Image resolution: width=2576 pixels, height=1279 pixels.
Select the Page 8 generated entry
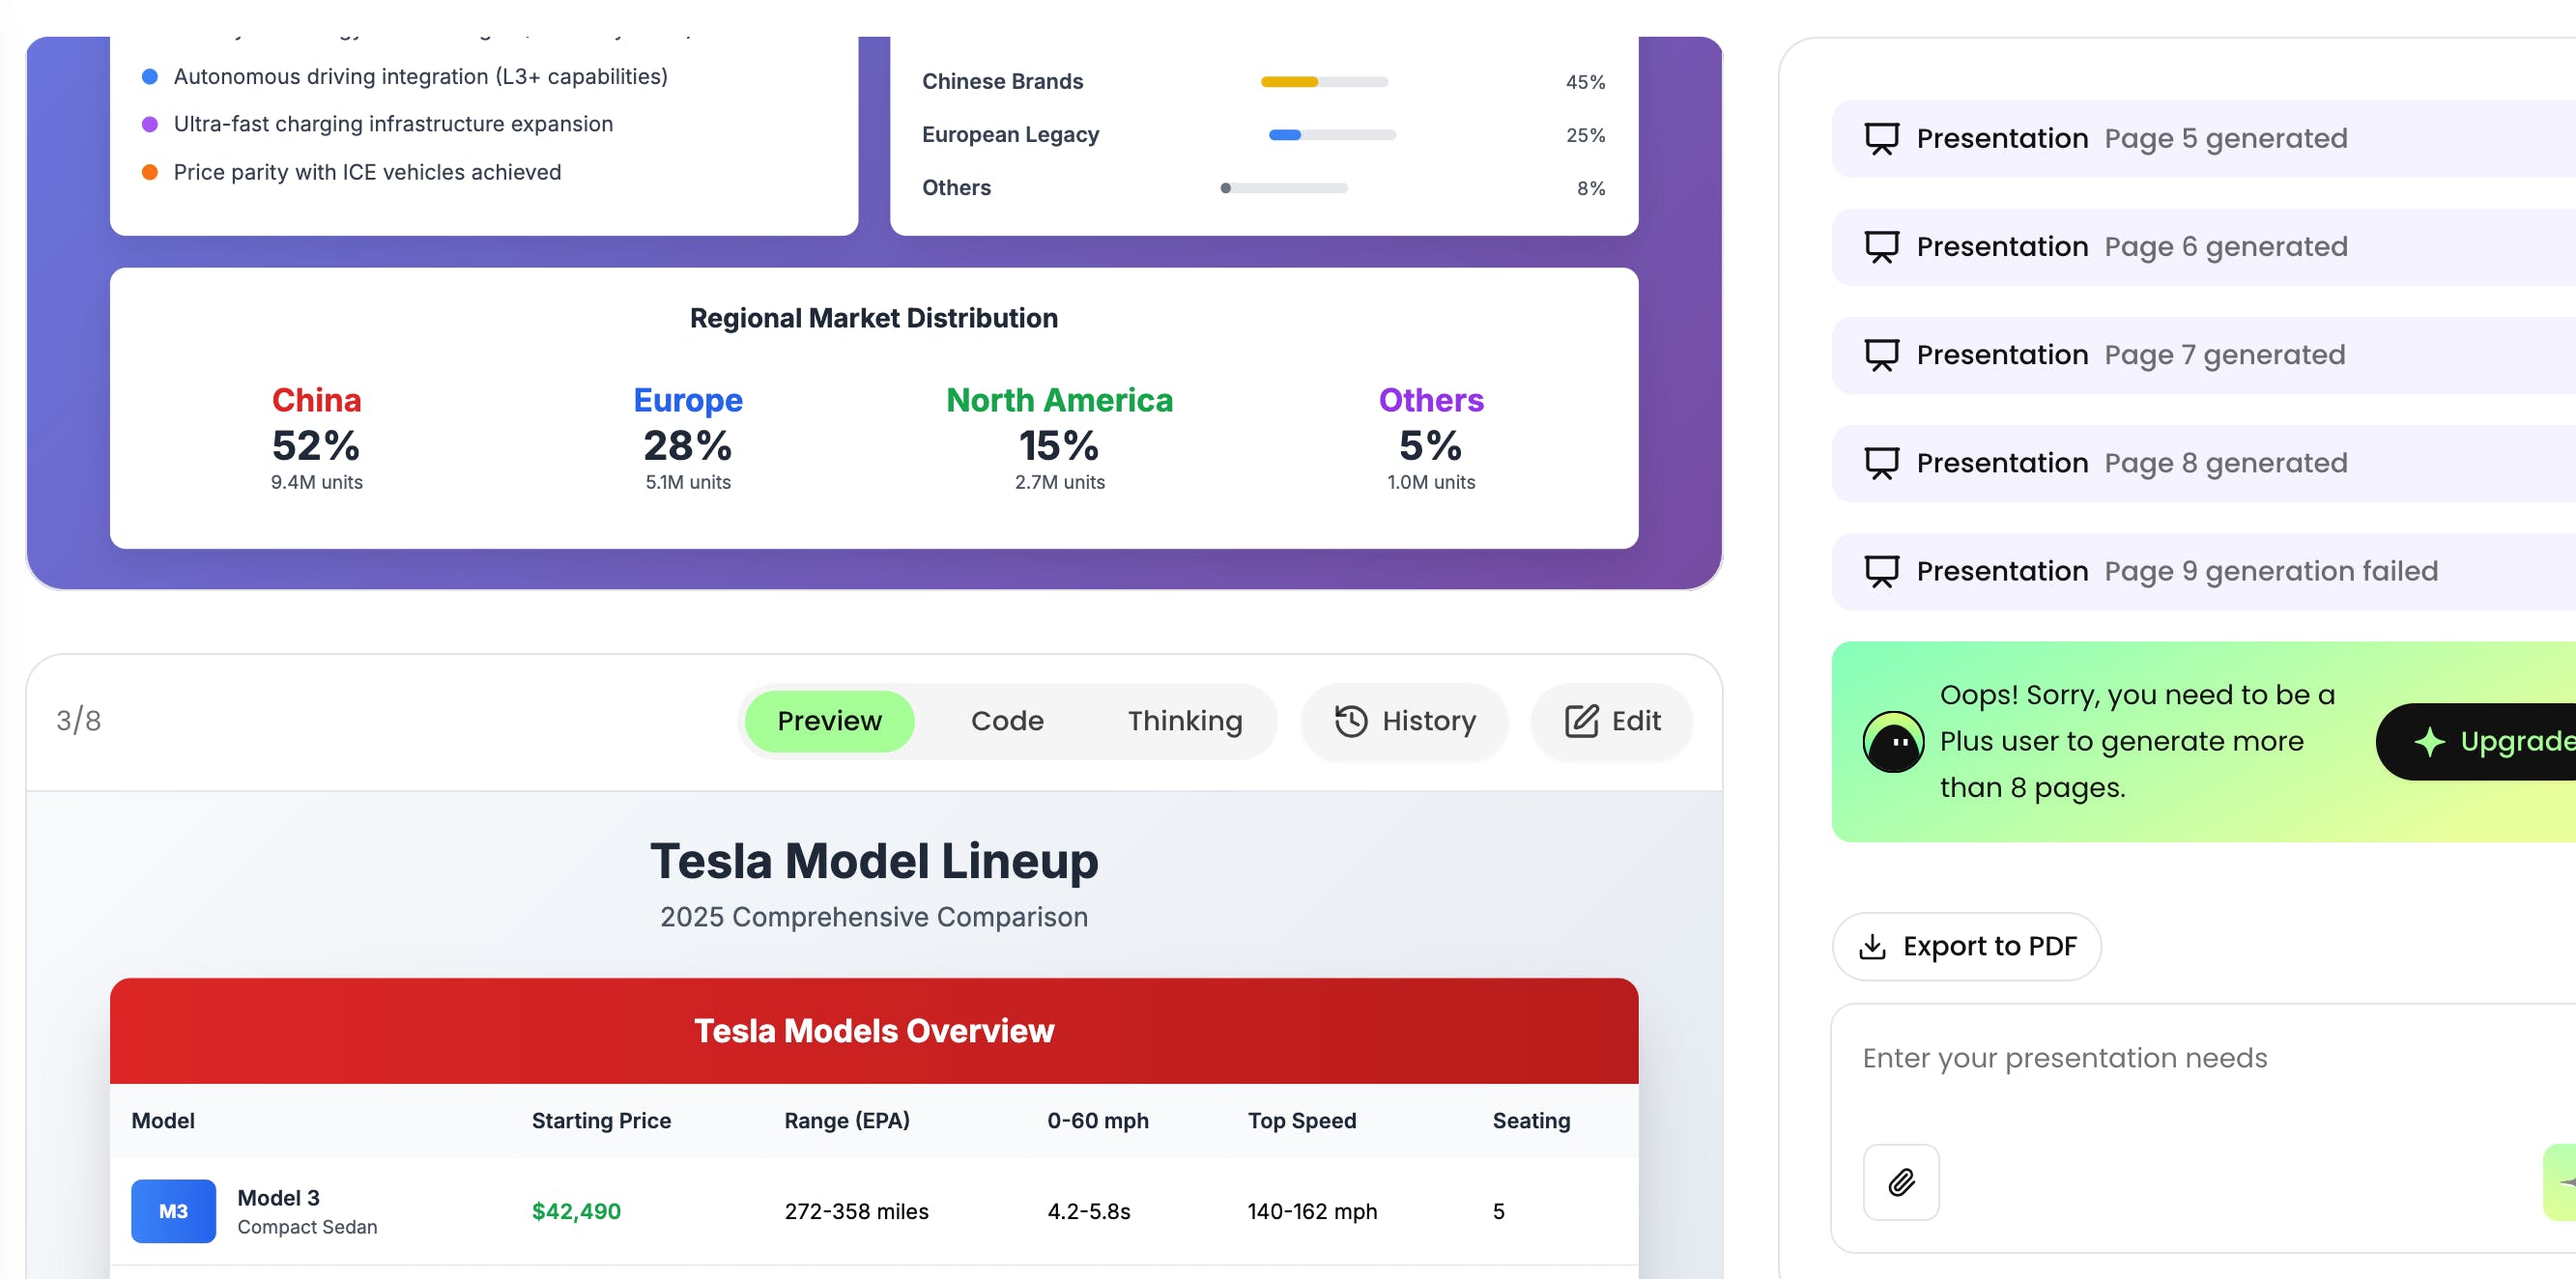(2203, 463)
